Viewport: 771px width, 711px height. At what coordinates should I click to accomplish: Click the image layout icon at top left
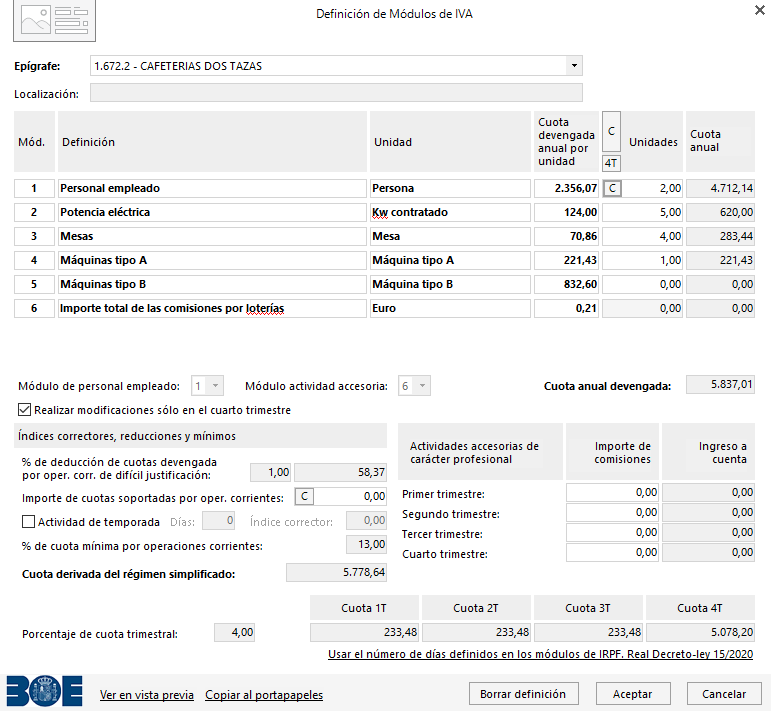click(54, 20)
